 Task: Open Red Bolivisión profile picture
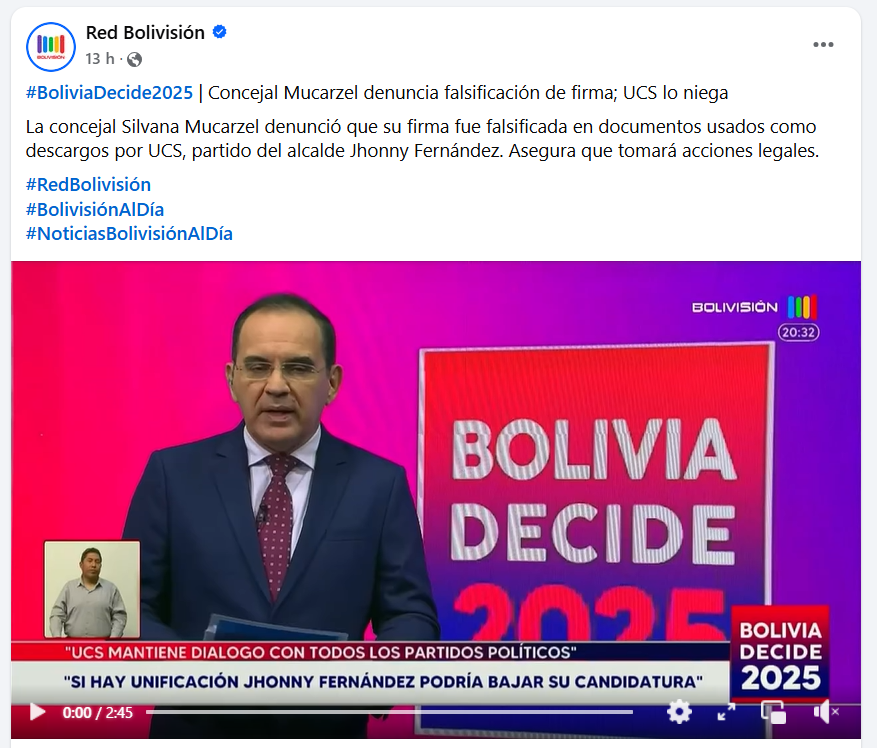(x=51, y=46)
